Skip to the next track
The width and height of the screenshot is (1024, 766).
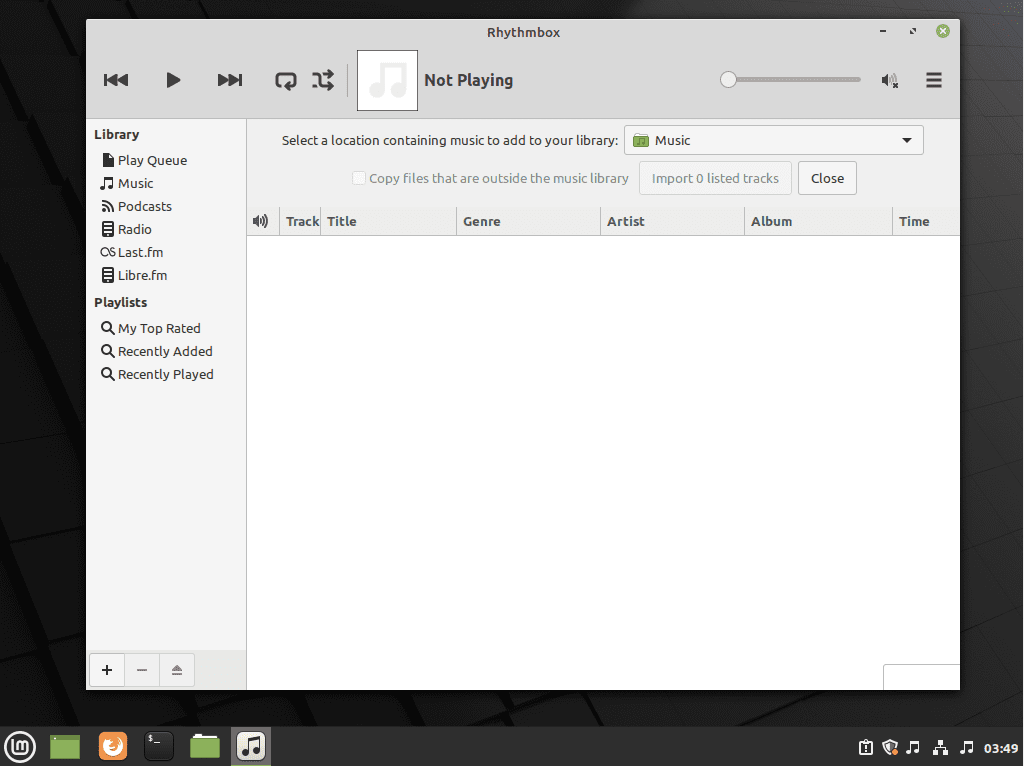[229, 80]
